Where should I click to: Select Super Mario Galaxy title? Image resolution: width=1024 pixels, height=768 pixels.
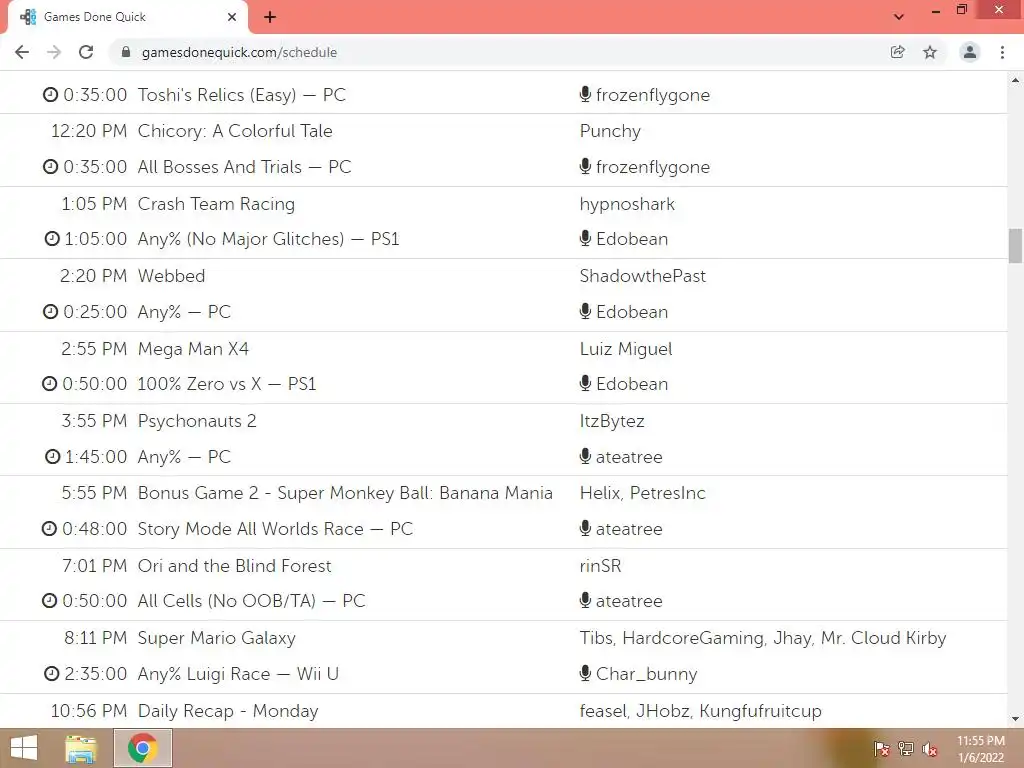click(216, 638)
